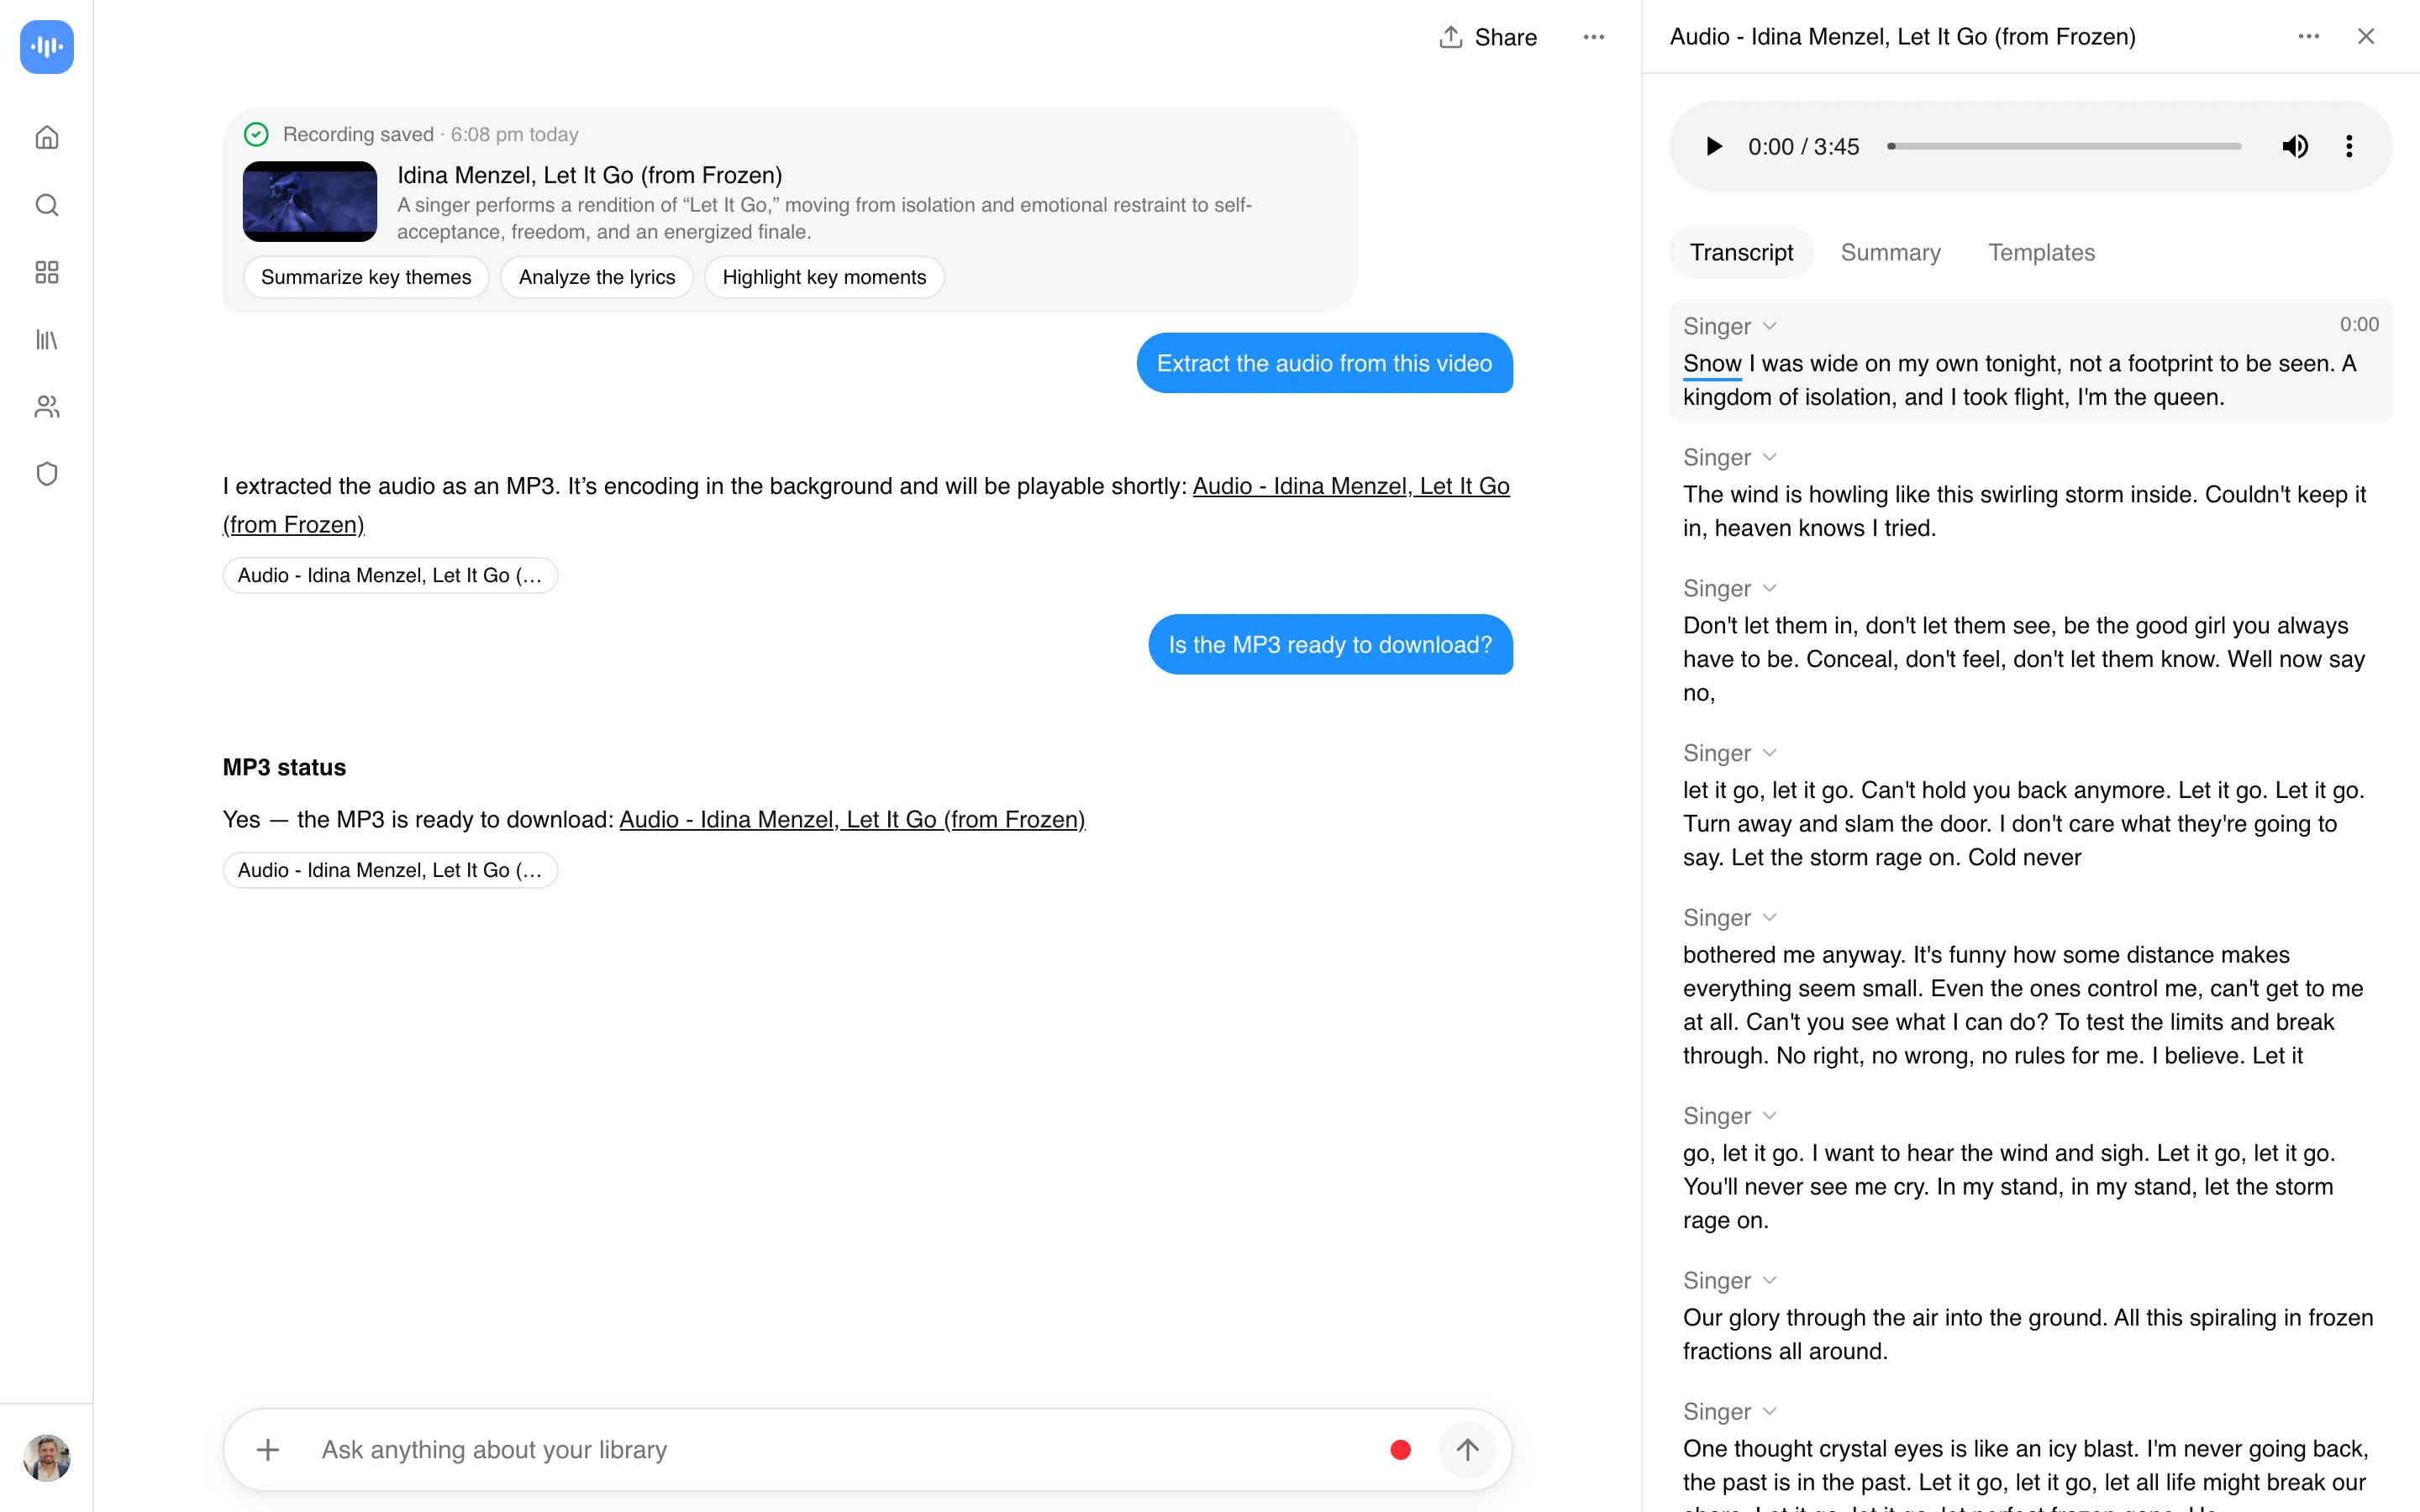Switch to the Summary tab
Viewport: 2420px width, 1512px height.
pos(1890,252)
